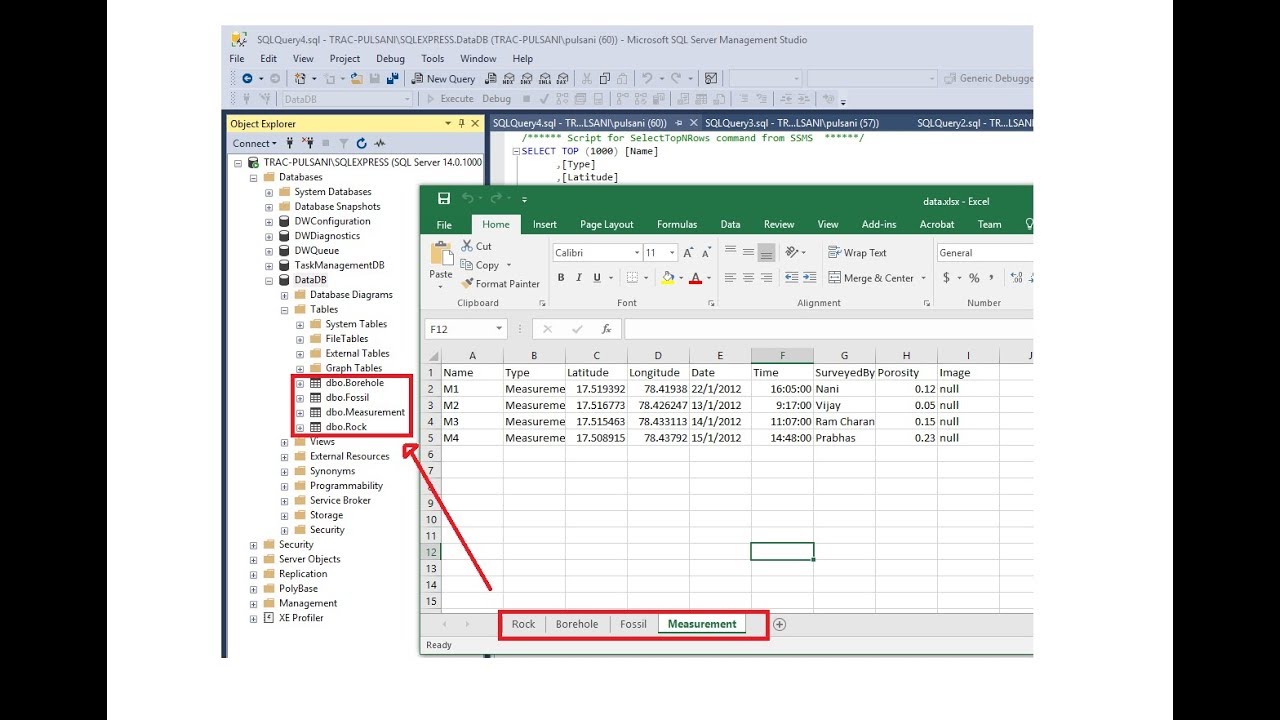Click the Excel formula bar input
The width and height of the screenshot is (1280, 720).
pyautogui.click(x=828, y=329)
